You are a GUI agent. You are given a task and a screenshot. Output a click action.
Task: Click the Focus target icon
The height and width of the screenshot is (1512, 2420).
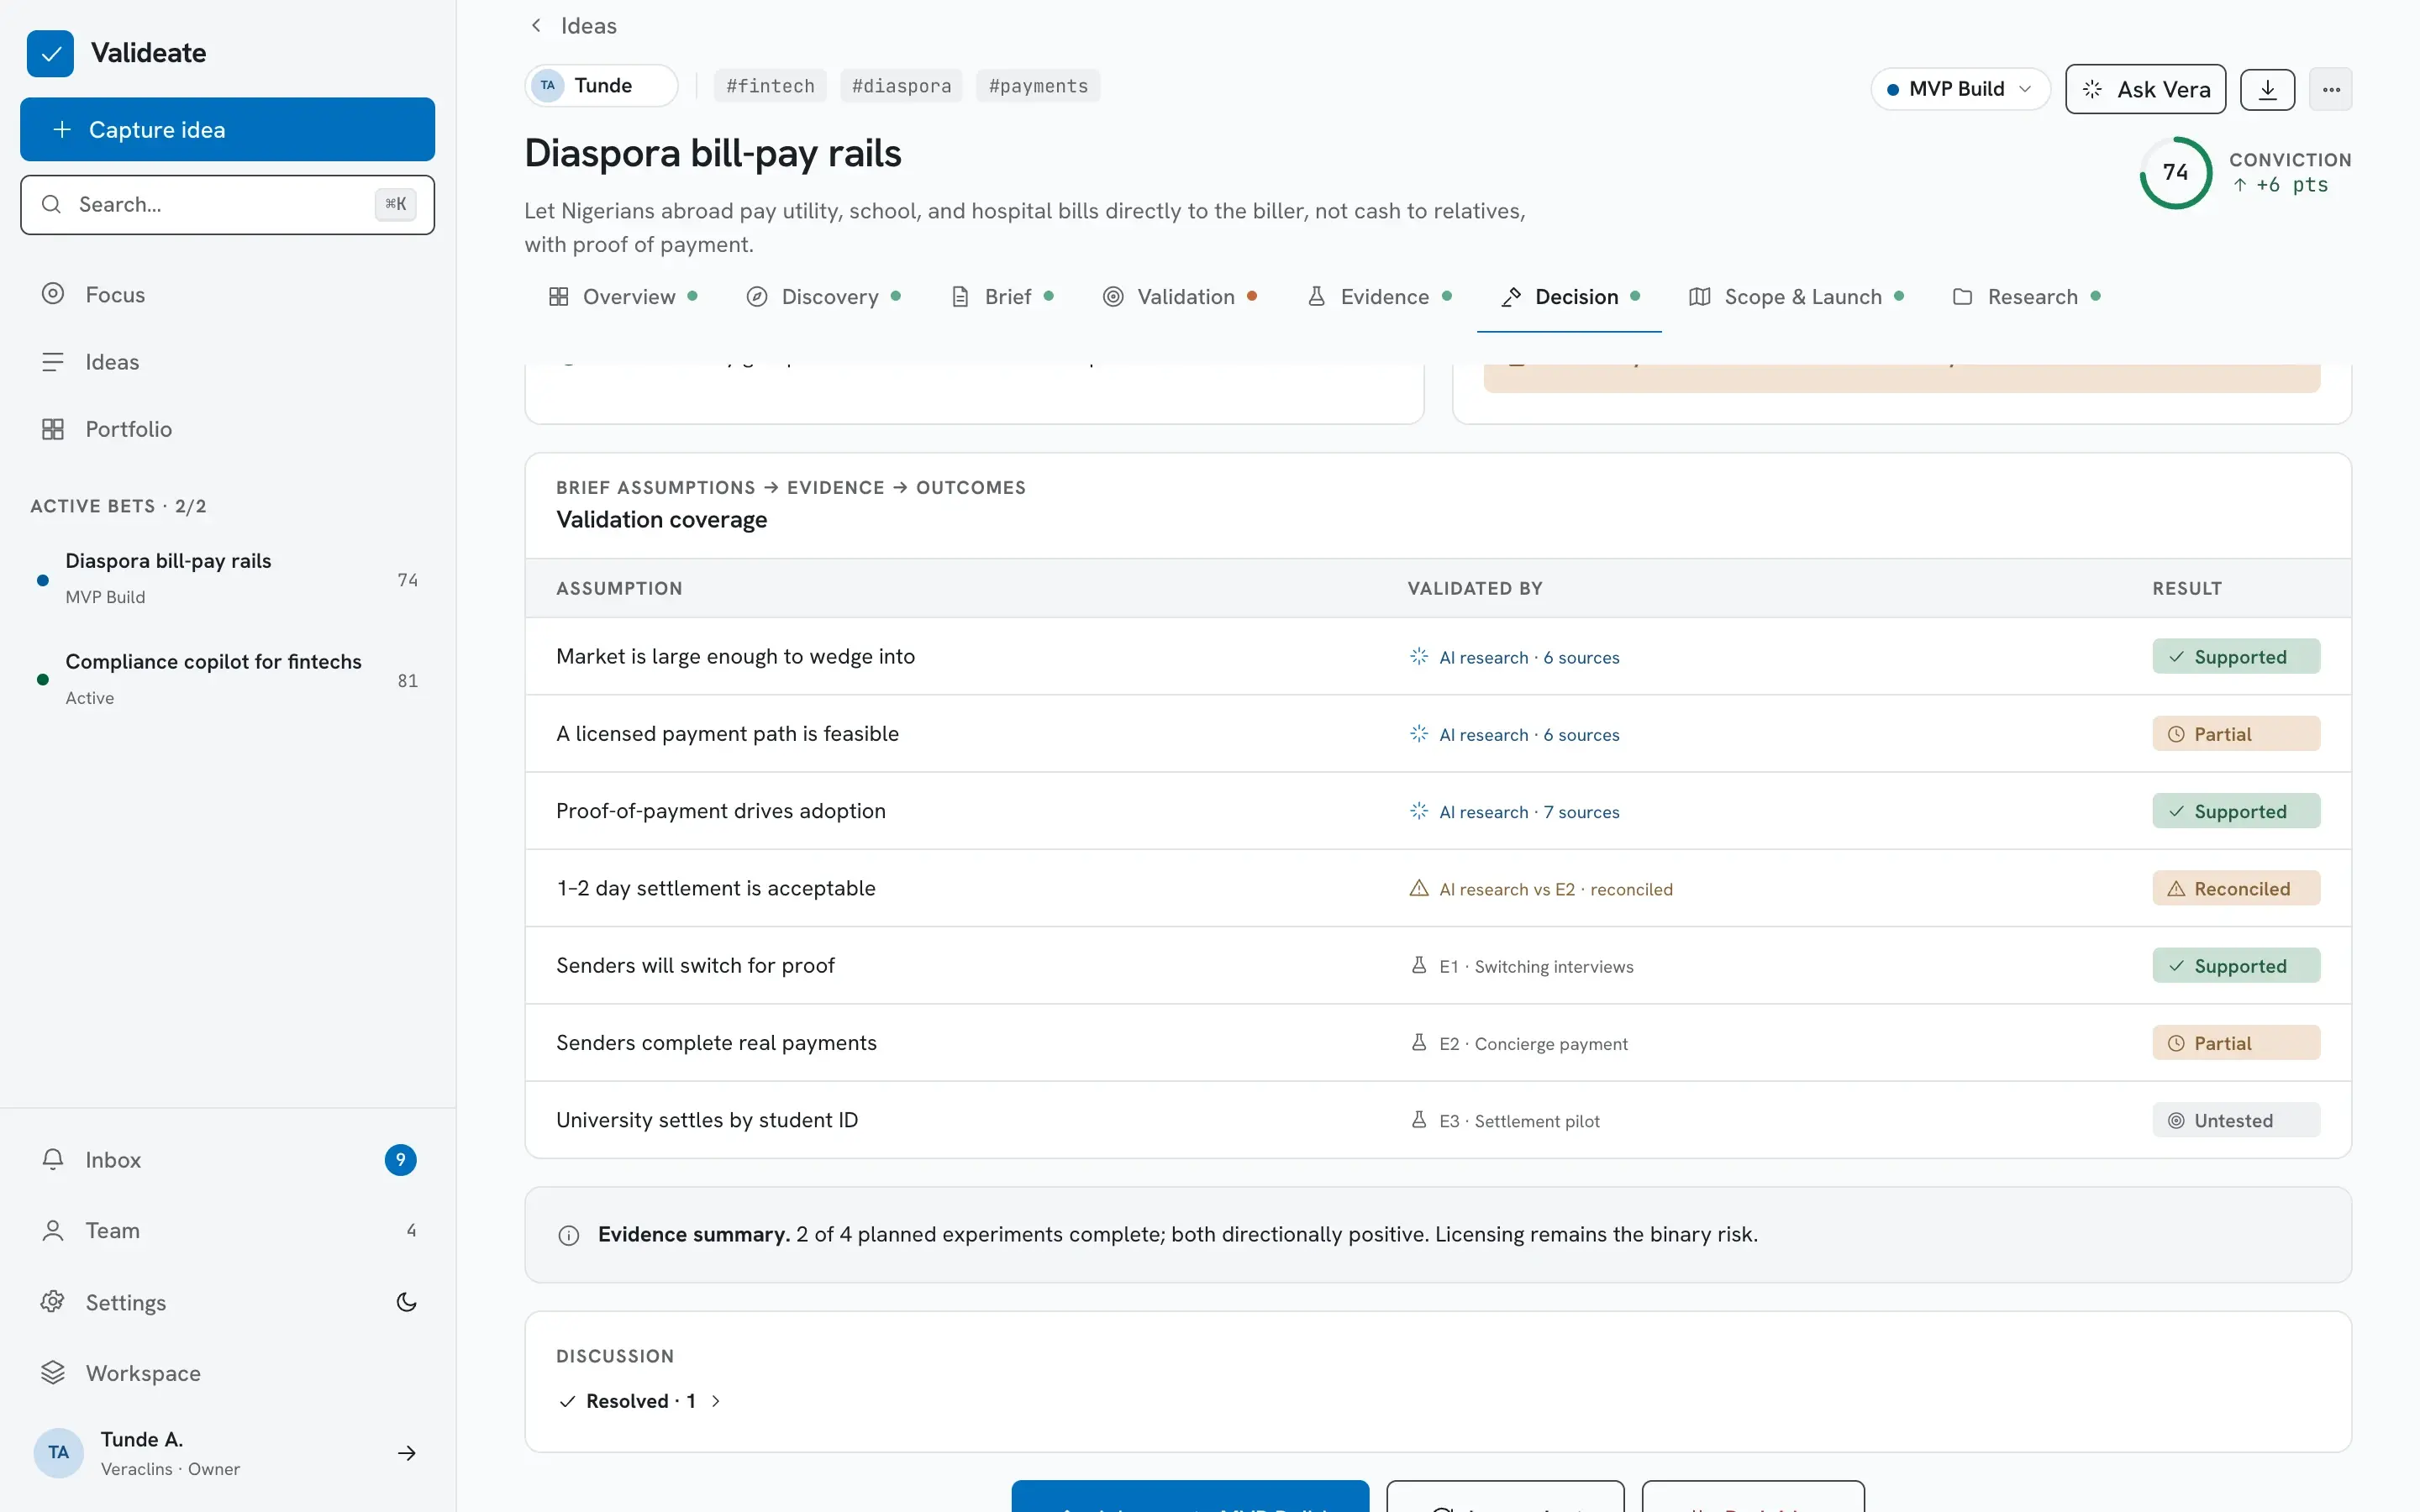pyautogui.click(x=53, y=294)
